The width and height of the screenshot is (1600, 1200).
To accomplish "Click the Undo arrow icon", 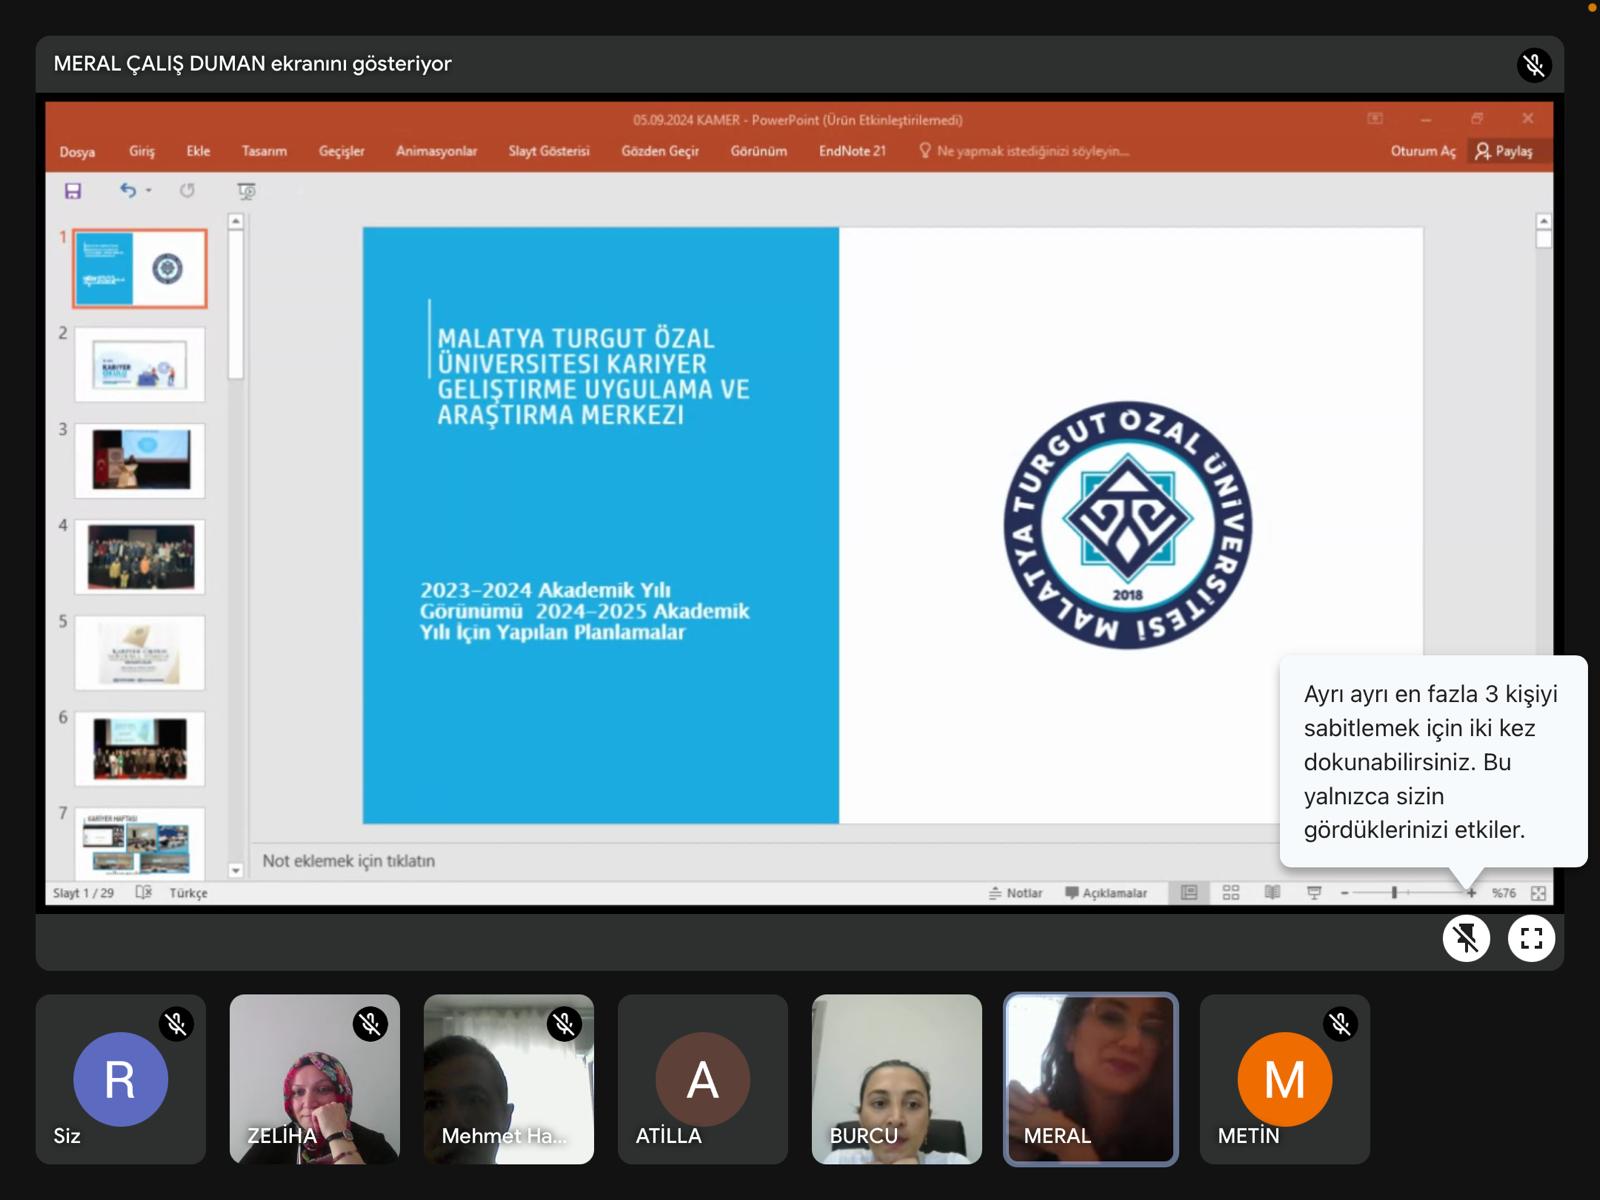I will [127, 190].
